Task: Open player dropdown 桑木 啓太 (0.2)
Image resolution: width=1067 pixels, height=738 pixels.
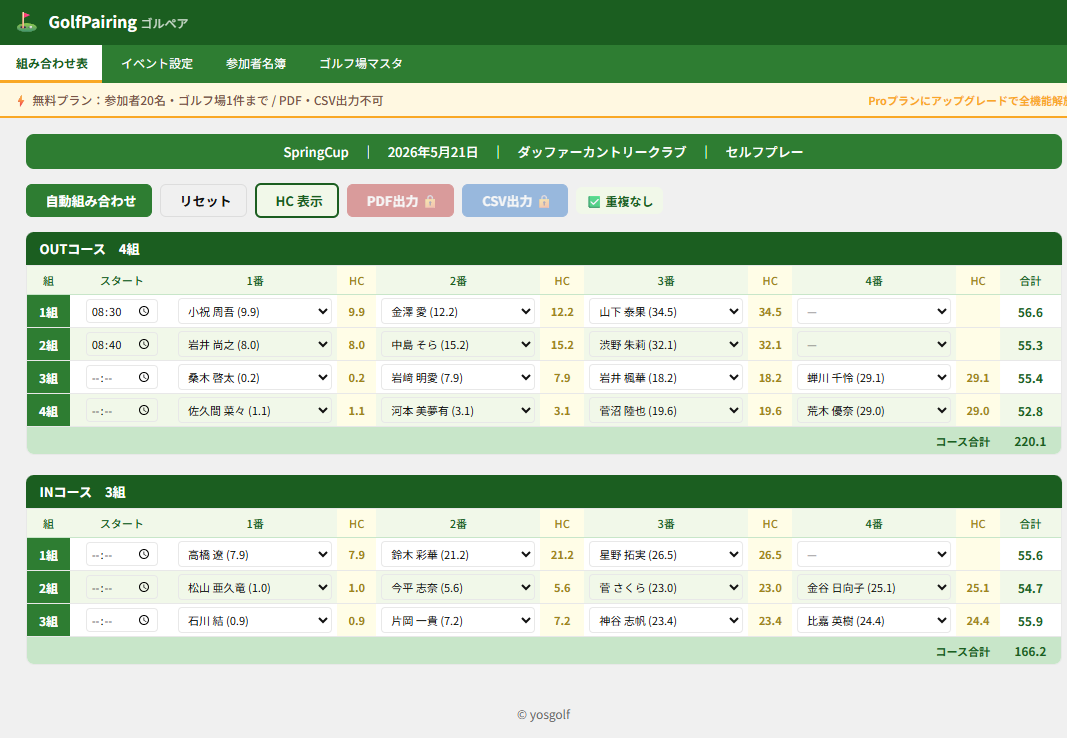Action: (x=255, y=378)
